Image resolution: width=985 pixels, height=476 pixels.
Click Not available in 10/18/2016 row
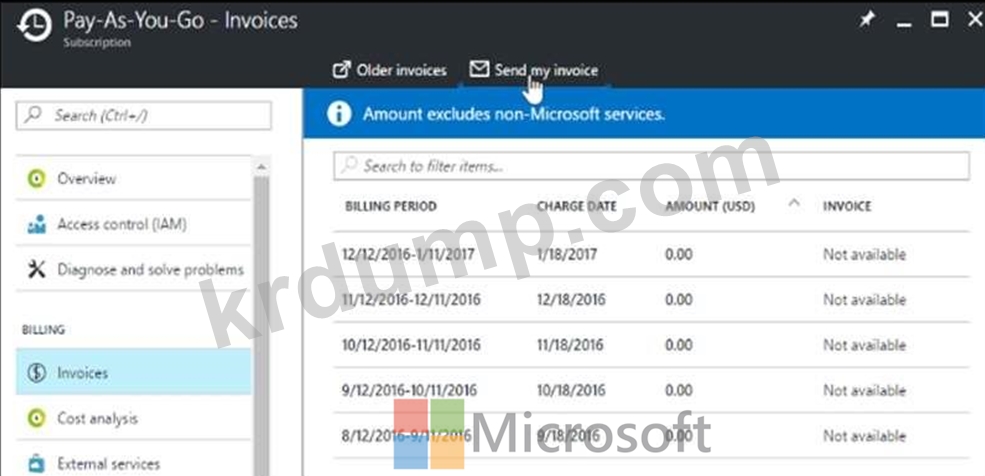(x=864, y=390)
